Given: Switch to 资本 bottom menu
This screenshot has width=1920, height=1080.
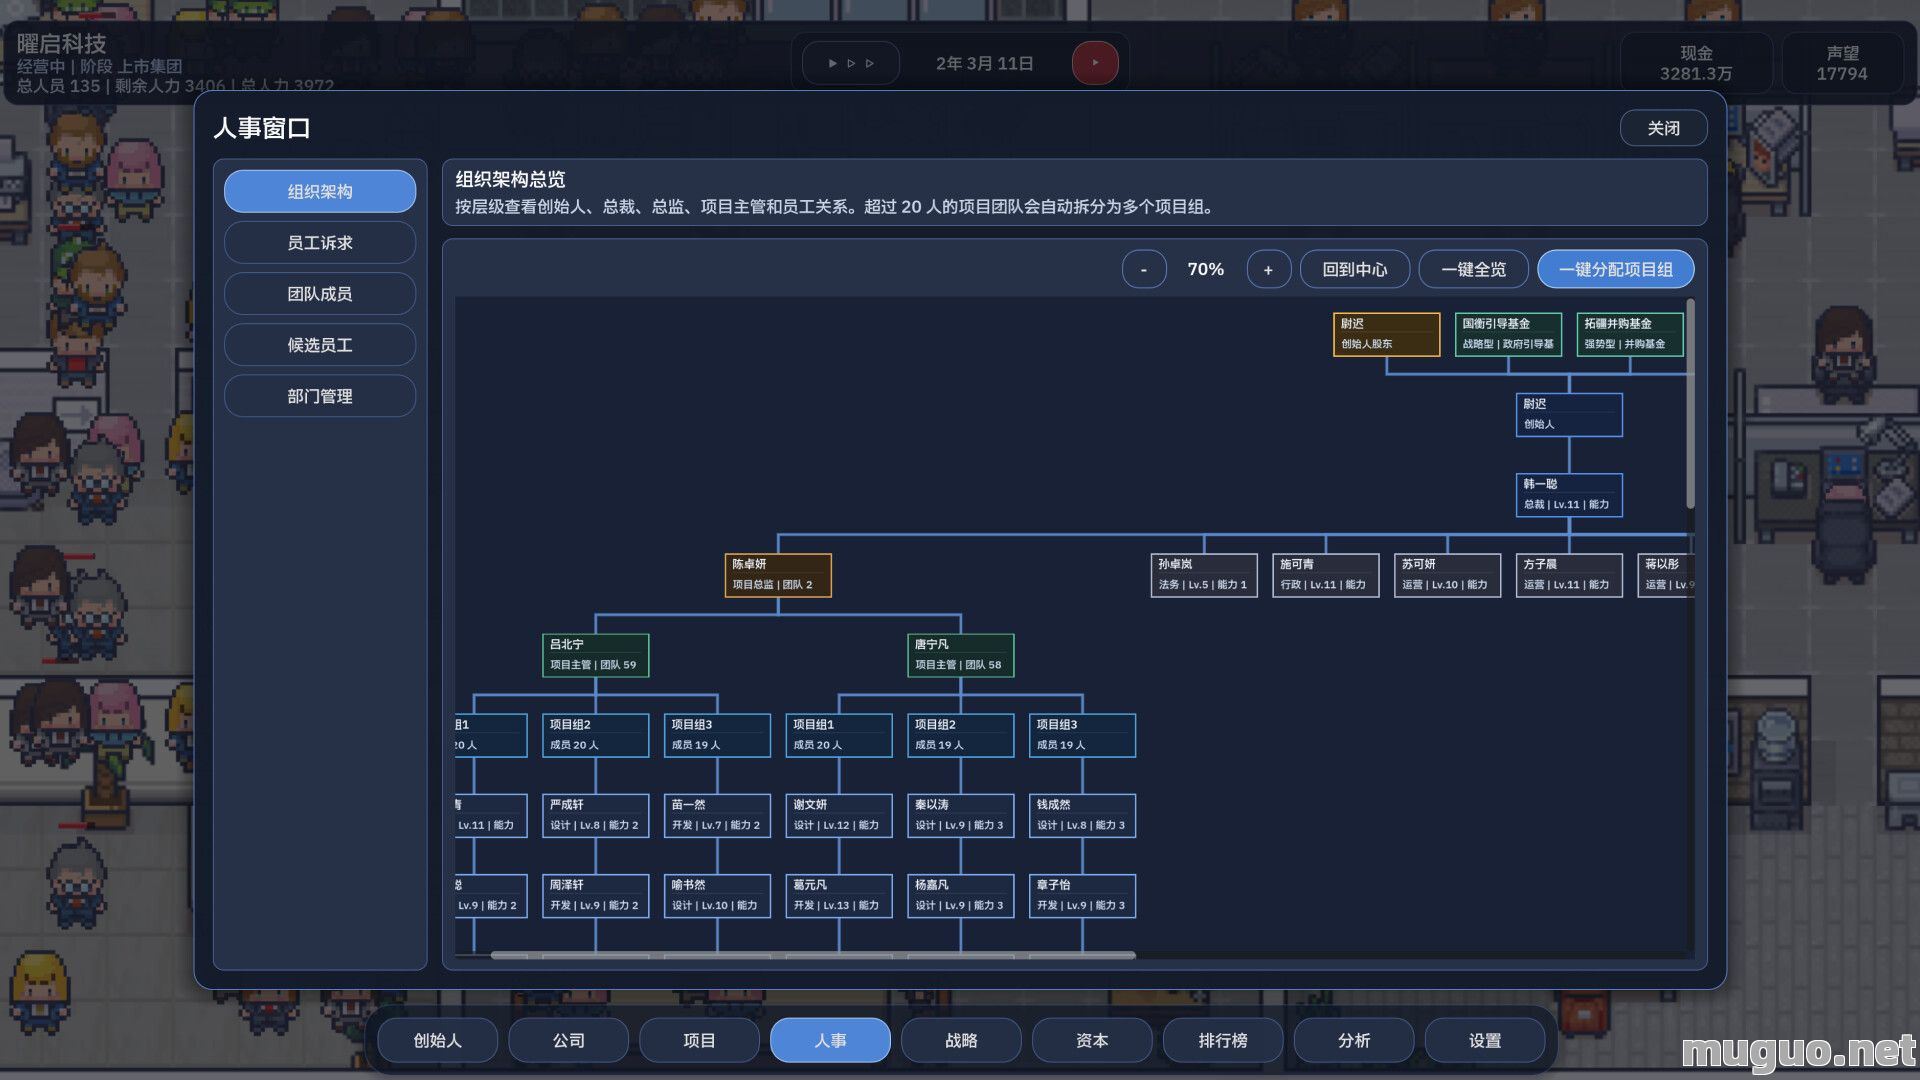Looking at the screenshot, I should (x=1092, y=1040).
